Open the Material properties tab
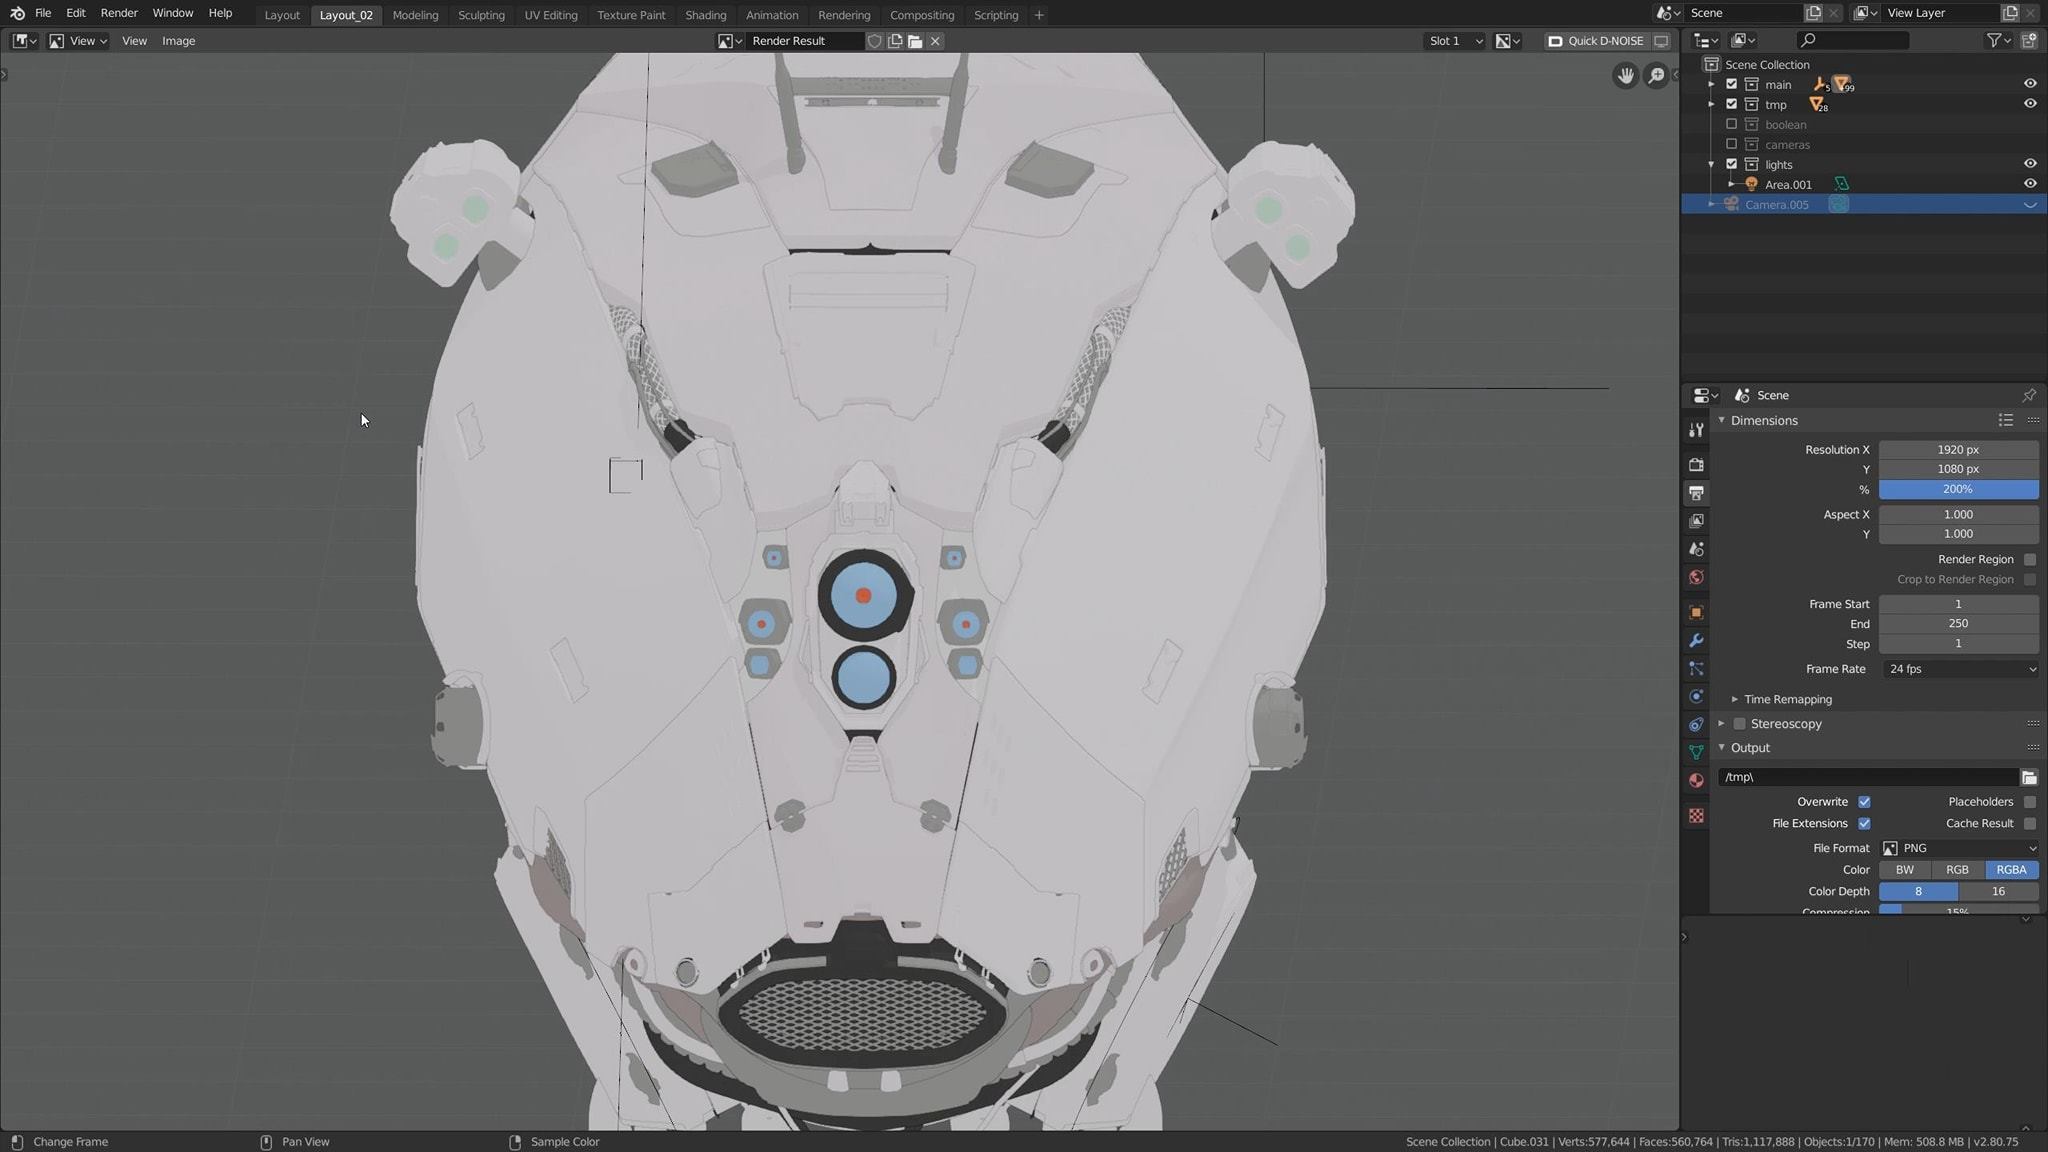The image size is (2048, 1152). (1696, 780)
